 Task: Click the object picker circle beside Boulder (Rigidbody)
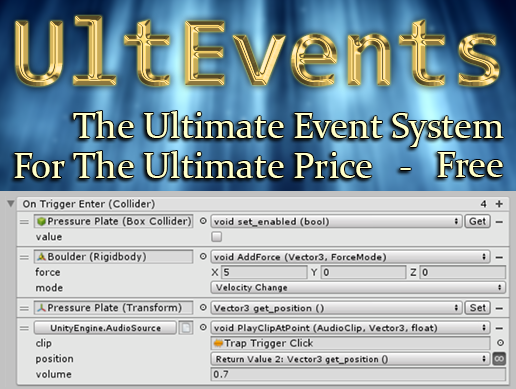203,256
